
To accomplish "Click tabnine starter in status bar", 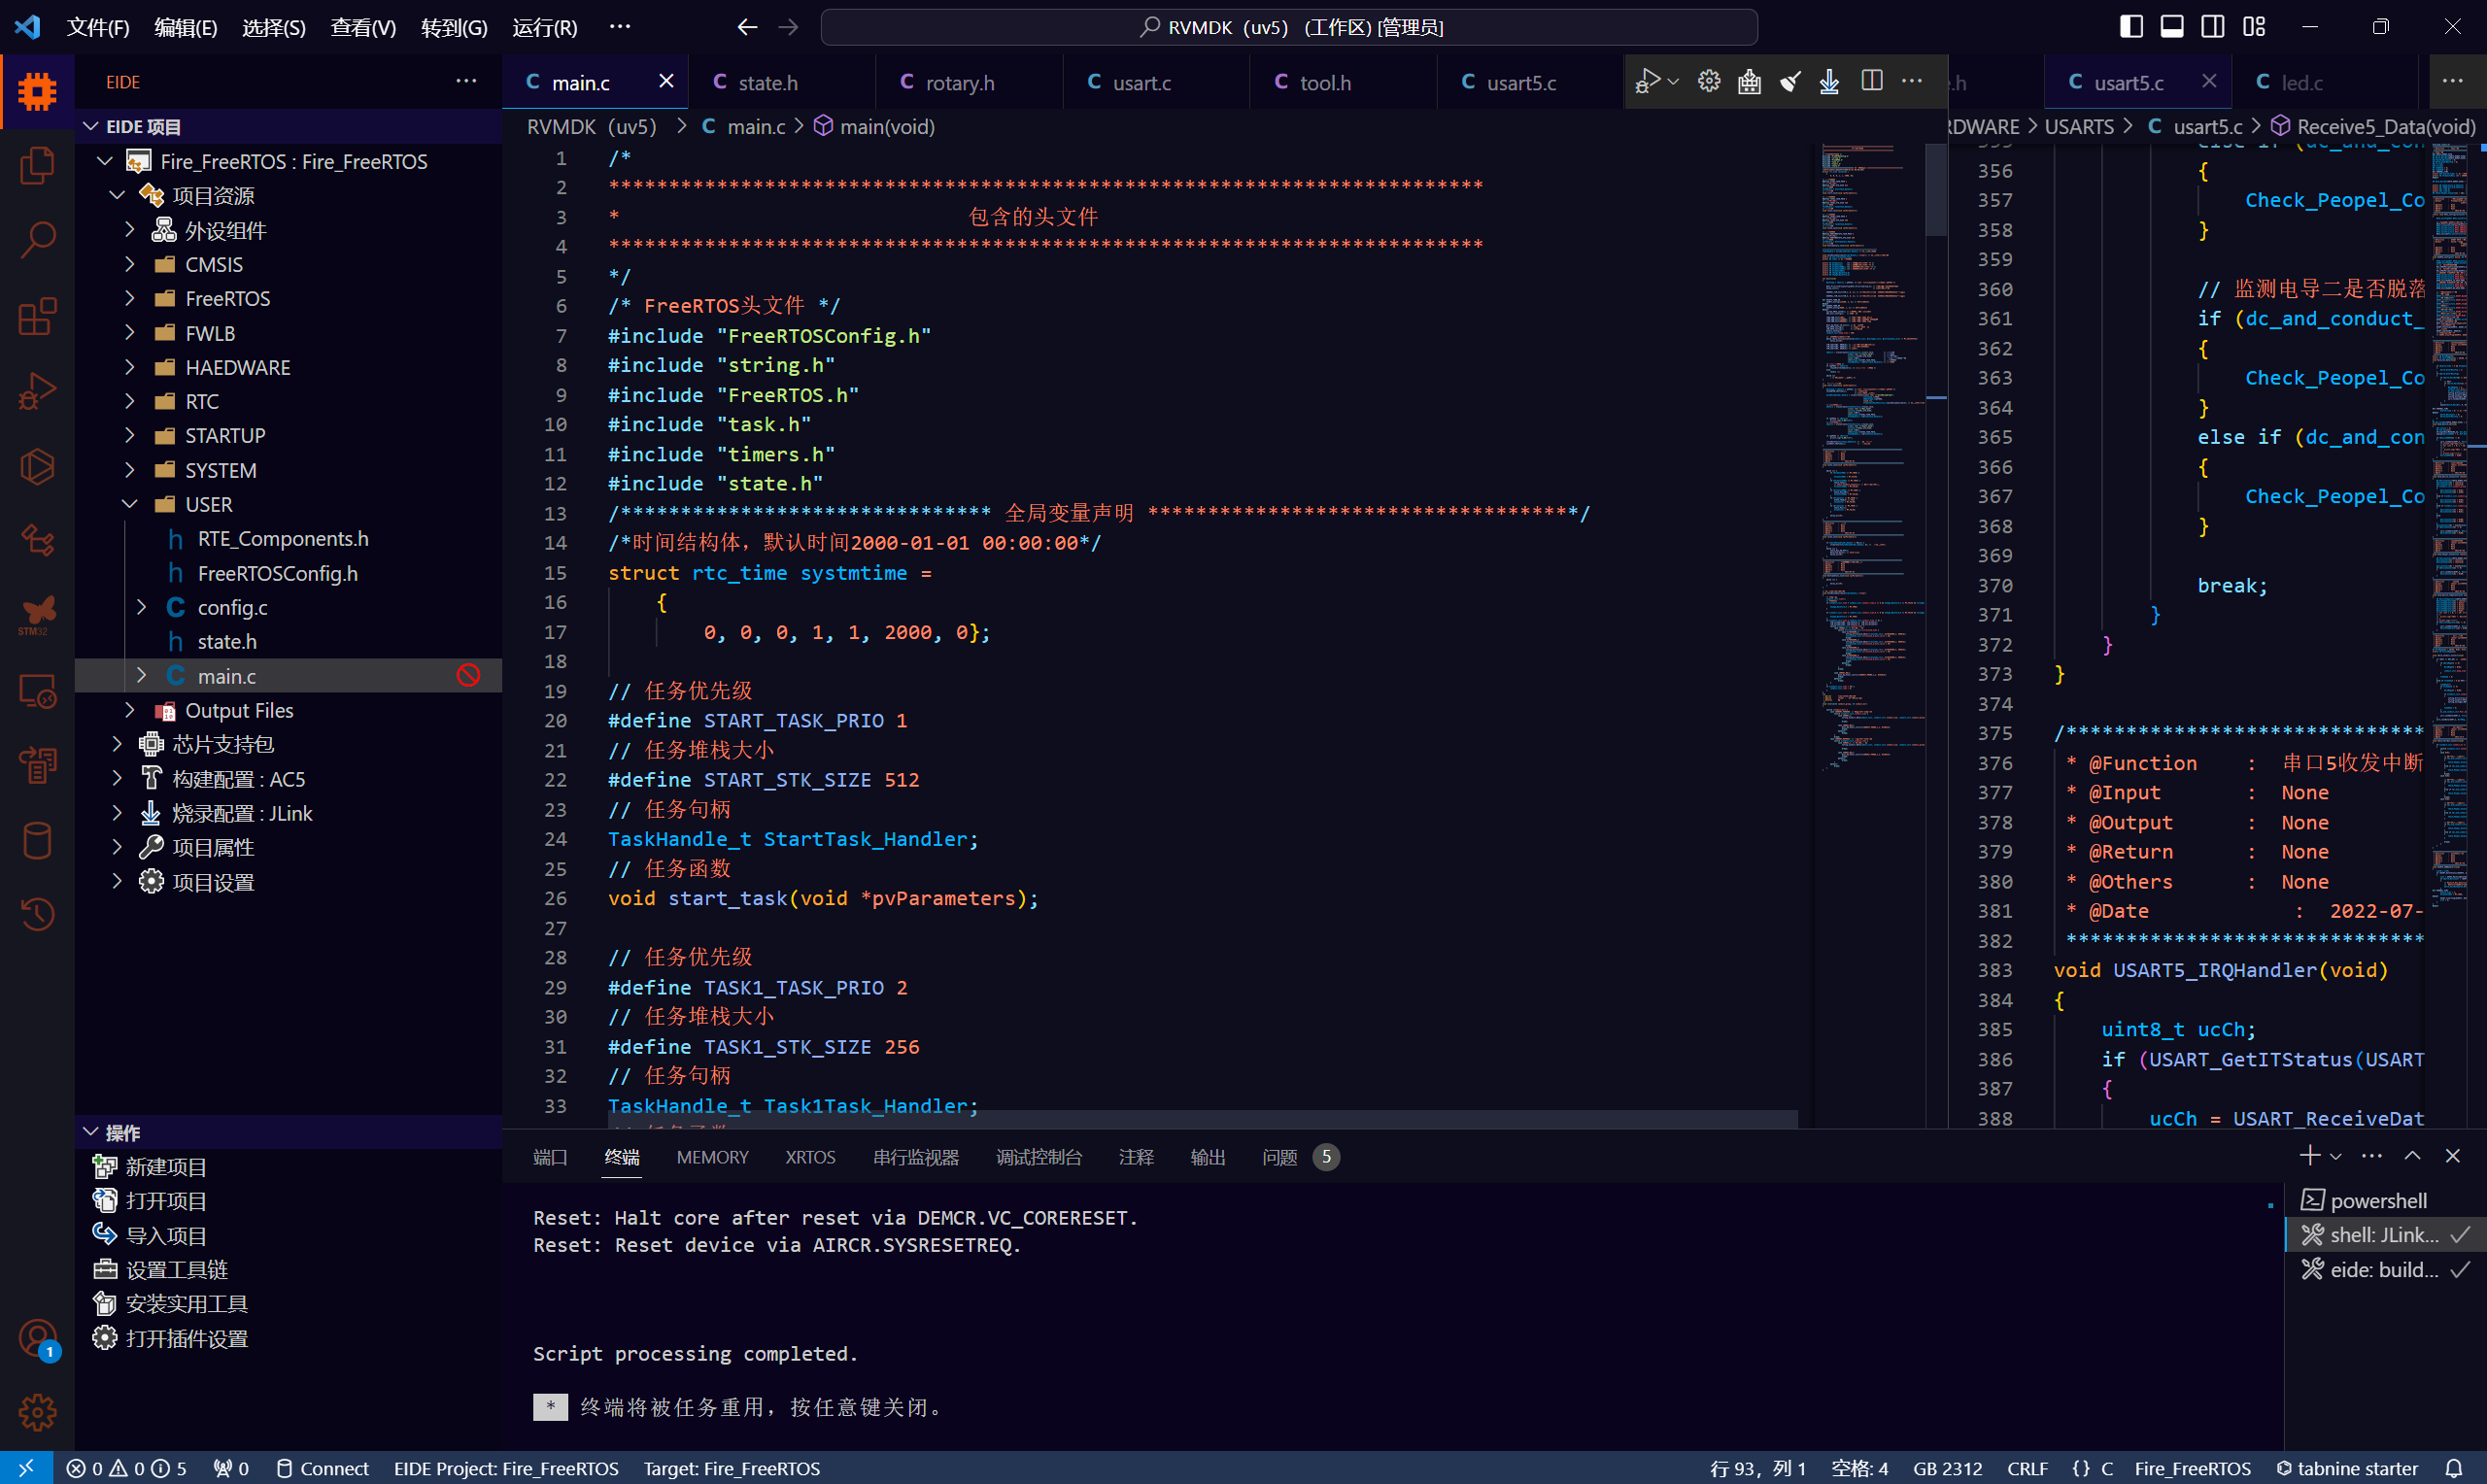I will click(x=2347, y=1468).
